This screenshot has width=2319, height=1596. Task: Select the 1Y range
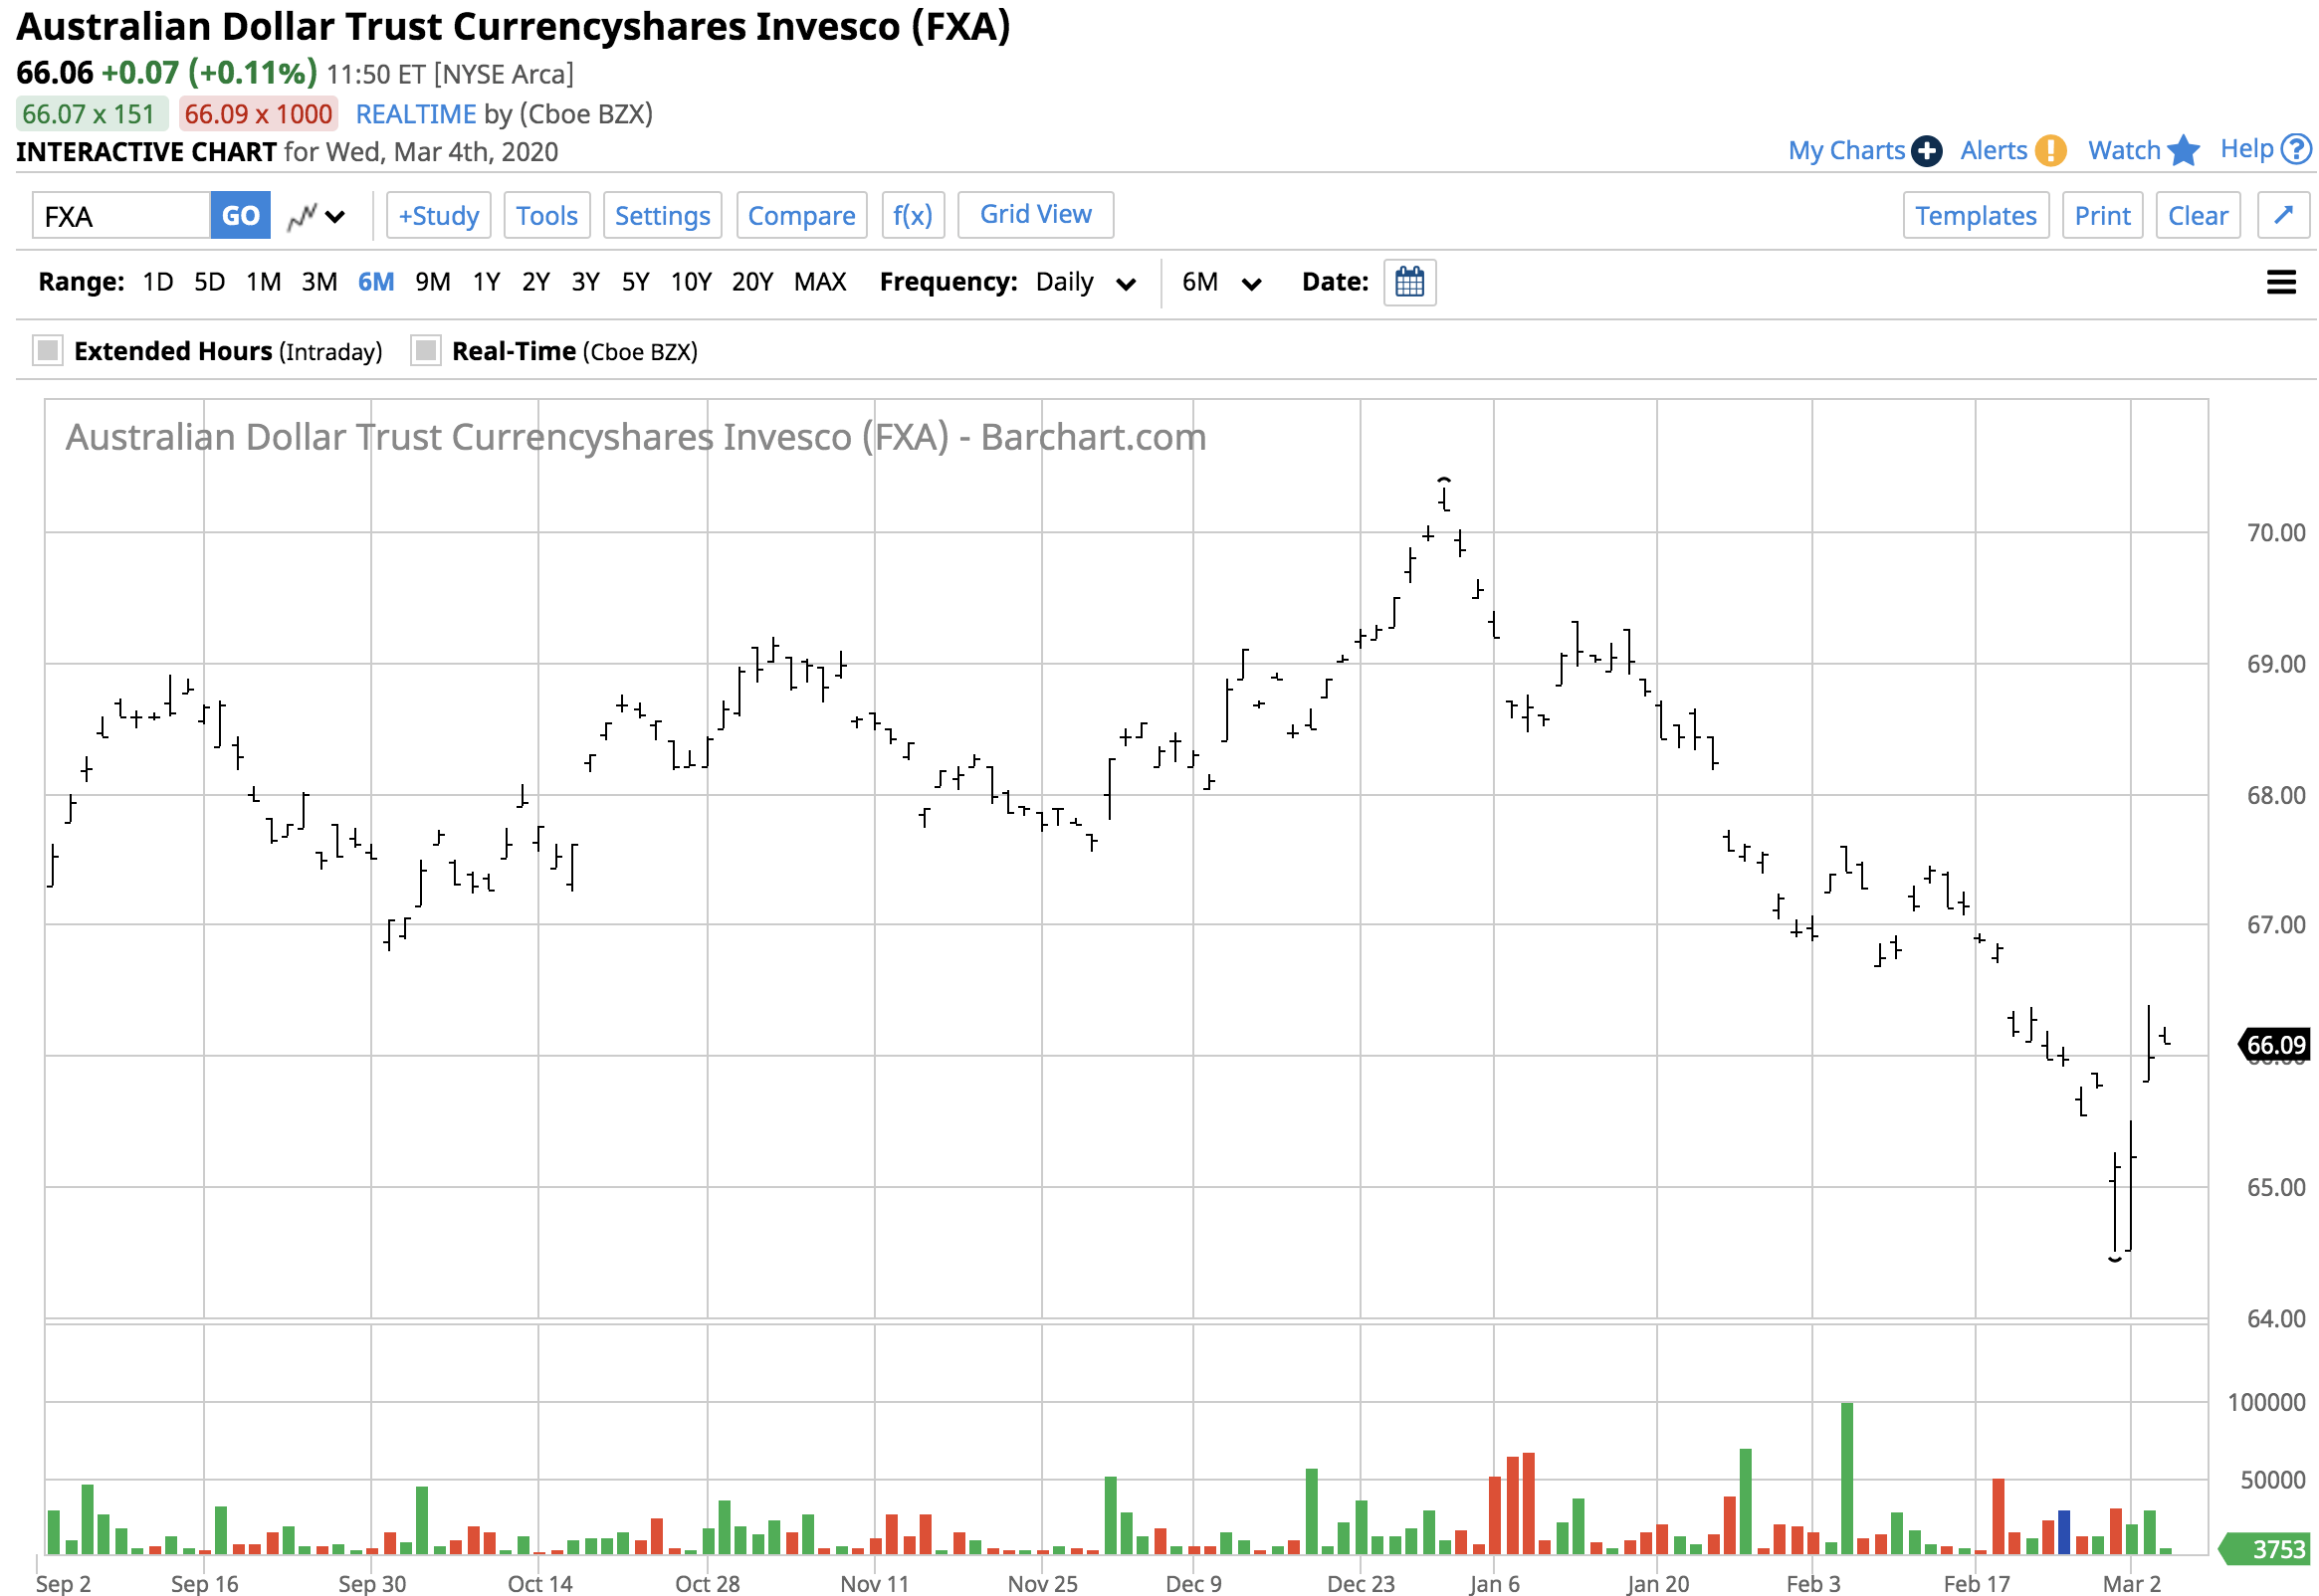(486, 282)
